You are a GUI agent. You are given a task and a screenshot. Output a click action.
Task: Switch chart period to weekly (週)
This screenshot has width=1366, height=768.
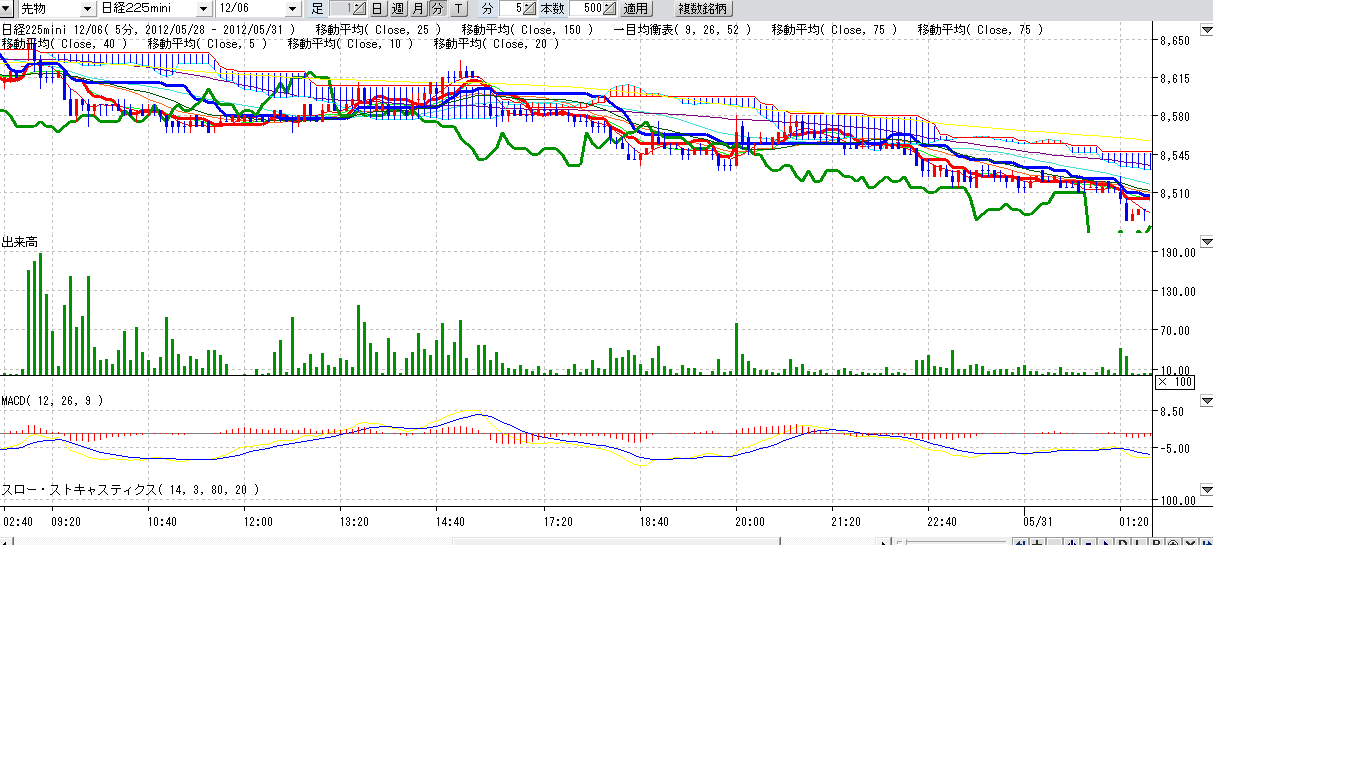click(x=397, y=9)
